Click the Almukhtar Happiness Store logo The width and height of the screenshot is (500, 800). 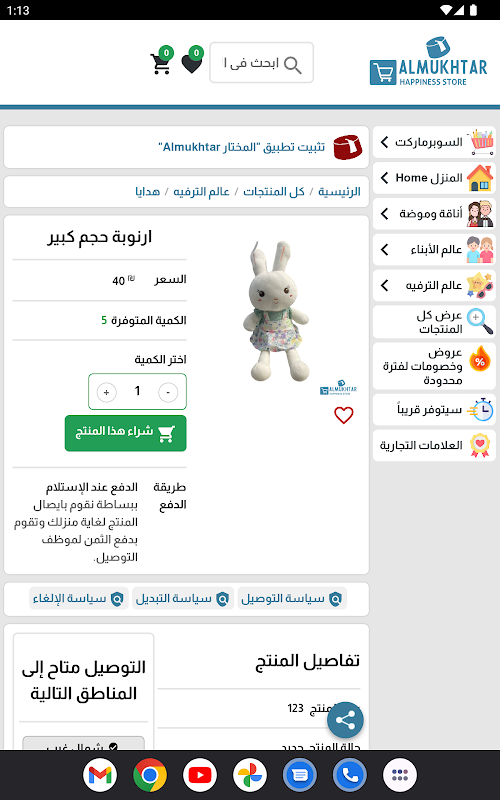(429, 61)
